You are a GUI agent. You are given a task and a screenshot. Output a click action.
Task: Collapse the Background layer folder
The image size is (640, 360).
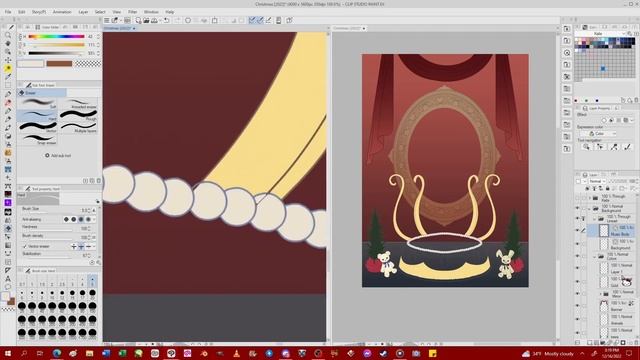590,208
